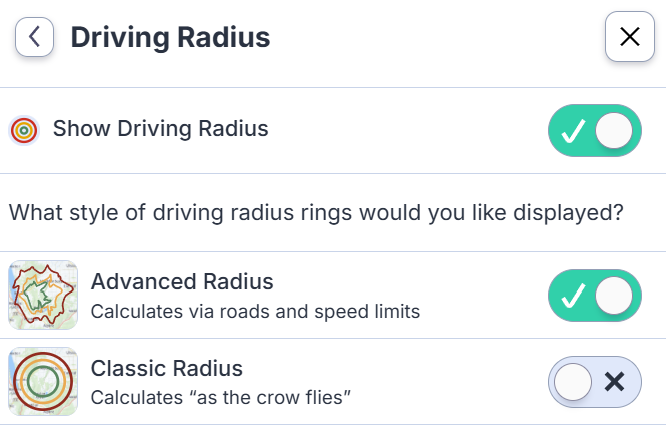Viewport: 666px width, 435px height.
Task: Click the Classic Radius option title
Action: pos(166,368)
